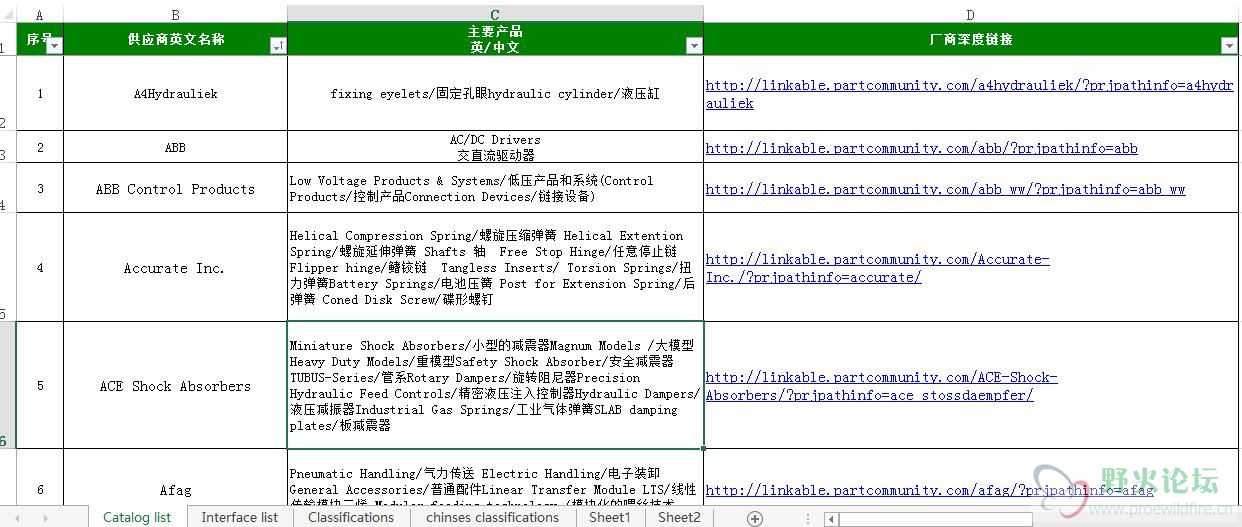Open the chinses classifications sheet tab
This screenshot has width=1242, height=527.
(492, 518)
